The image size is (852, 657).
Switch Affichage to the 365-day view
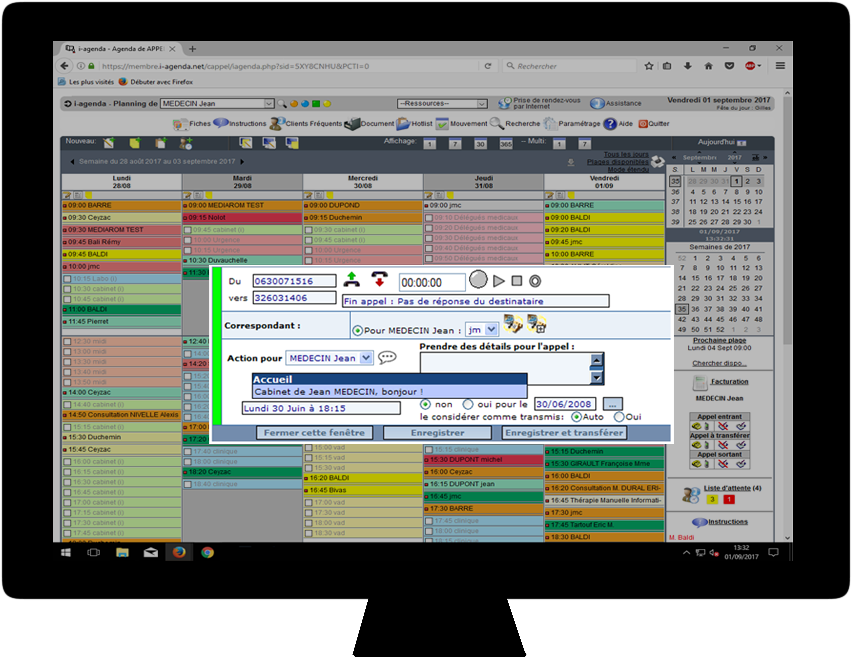pyautogui.click(x=506, y=144)
